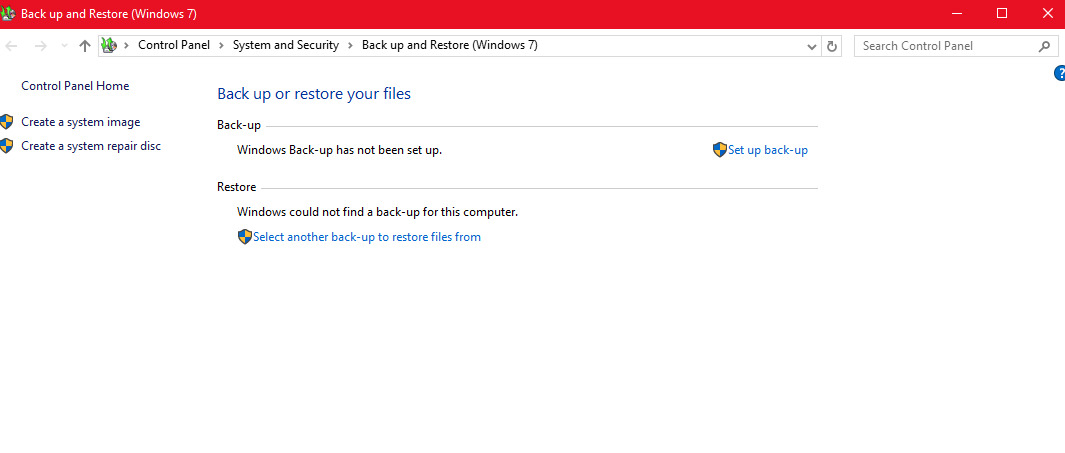Minimize the Back up and Restore window
Viewport: 1065px width, 453px height.
[x=956, y=14]
